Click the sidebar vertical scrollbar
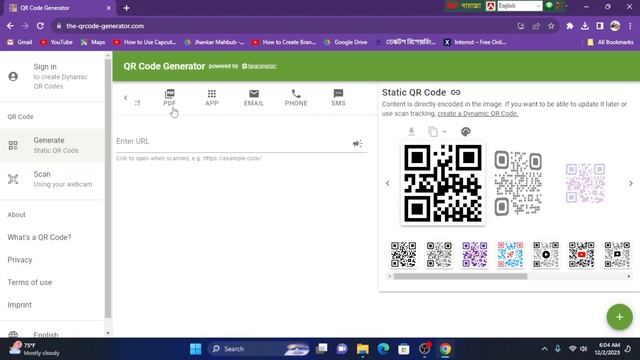 coord(108,188)
